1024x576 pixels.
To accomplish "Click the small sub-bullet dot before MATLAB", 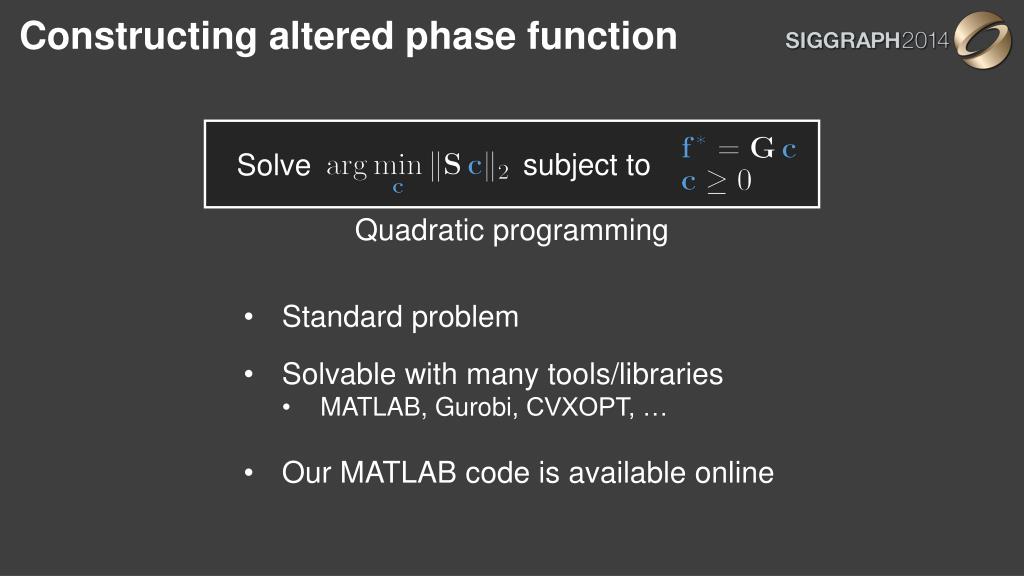I will click(286, 408).
